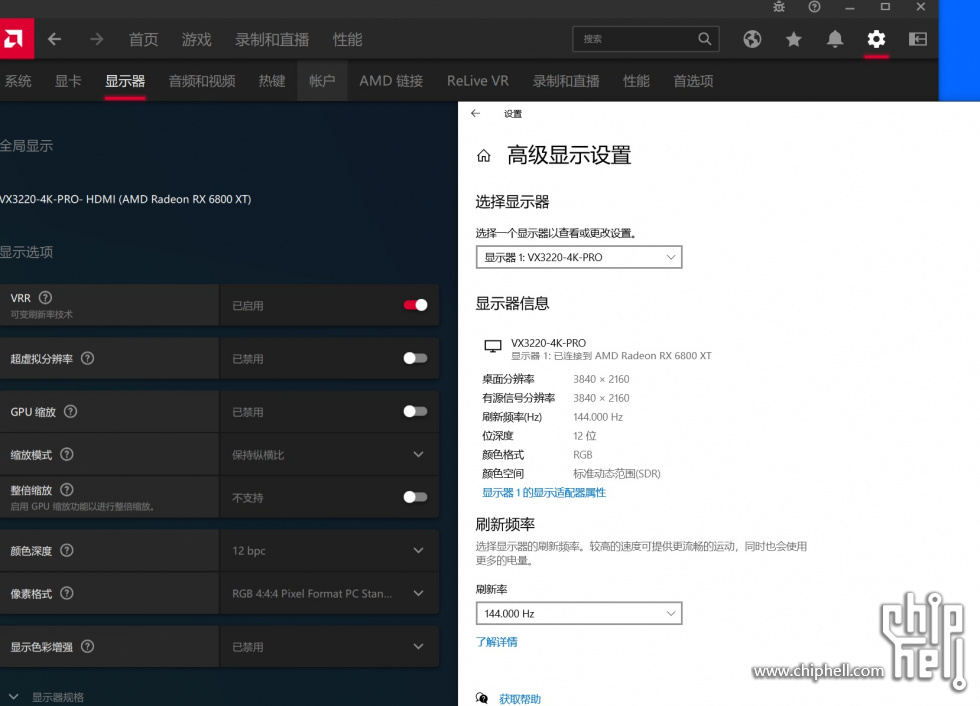Open notifications bell icon

coord(835,39)
